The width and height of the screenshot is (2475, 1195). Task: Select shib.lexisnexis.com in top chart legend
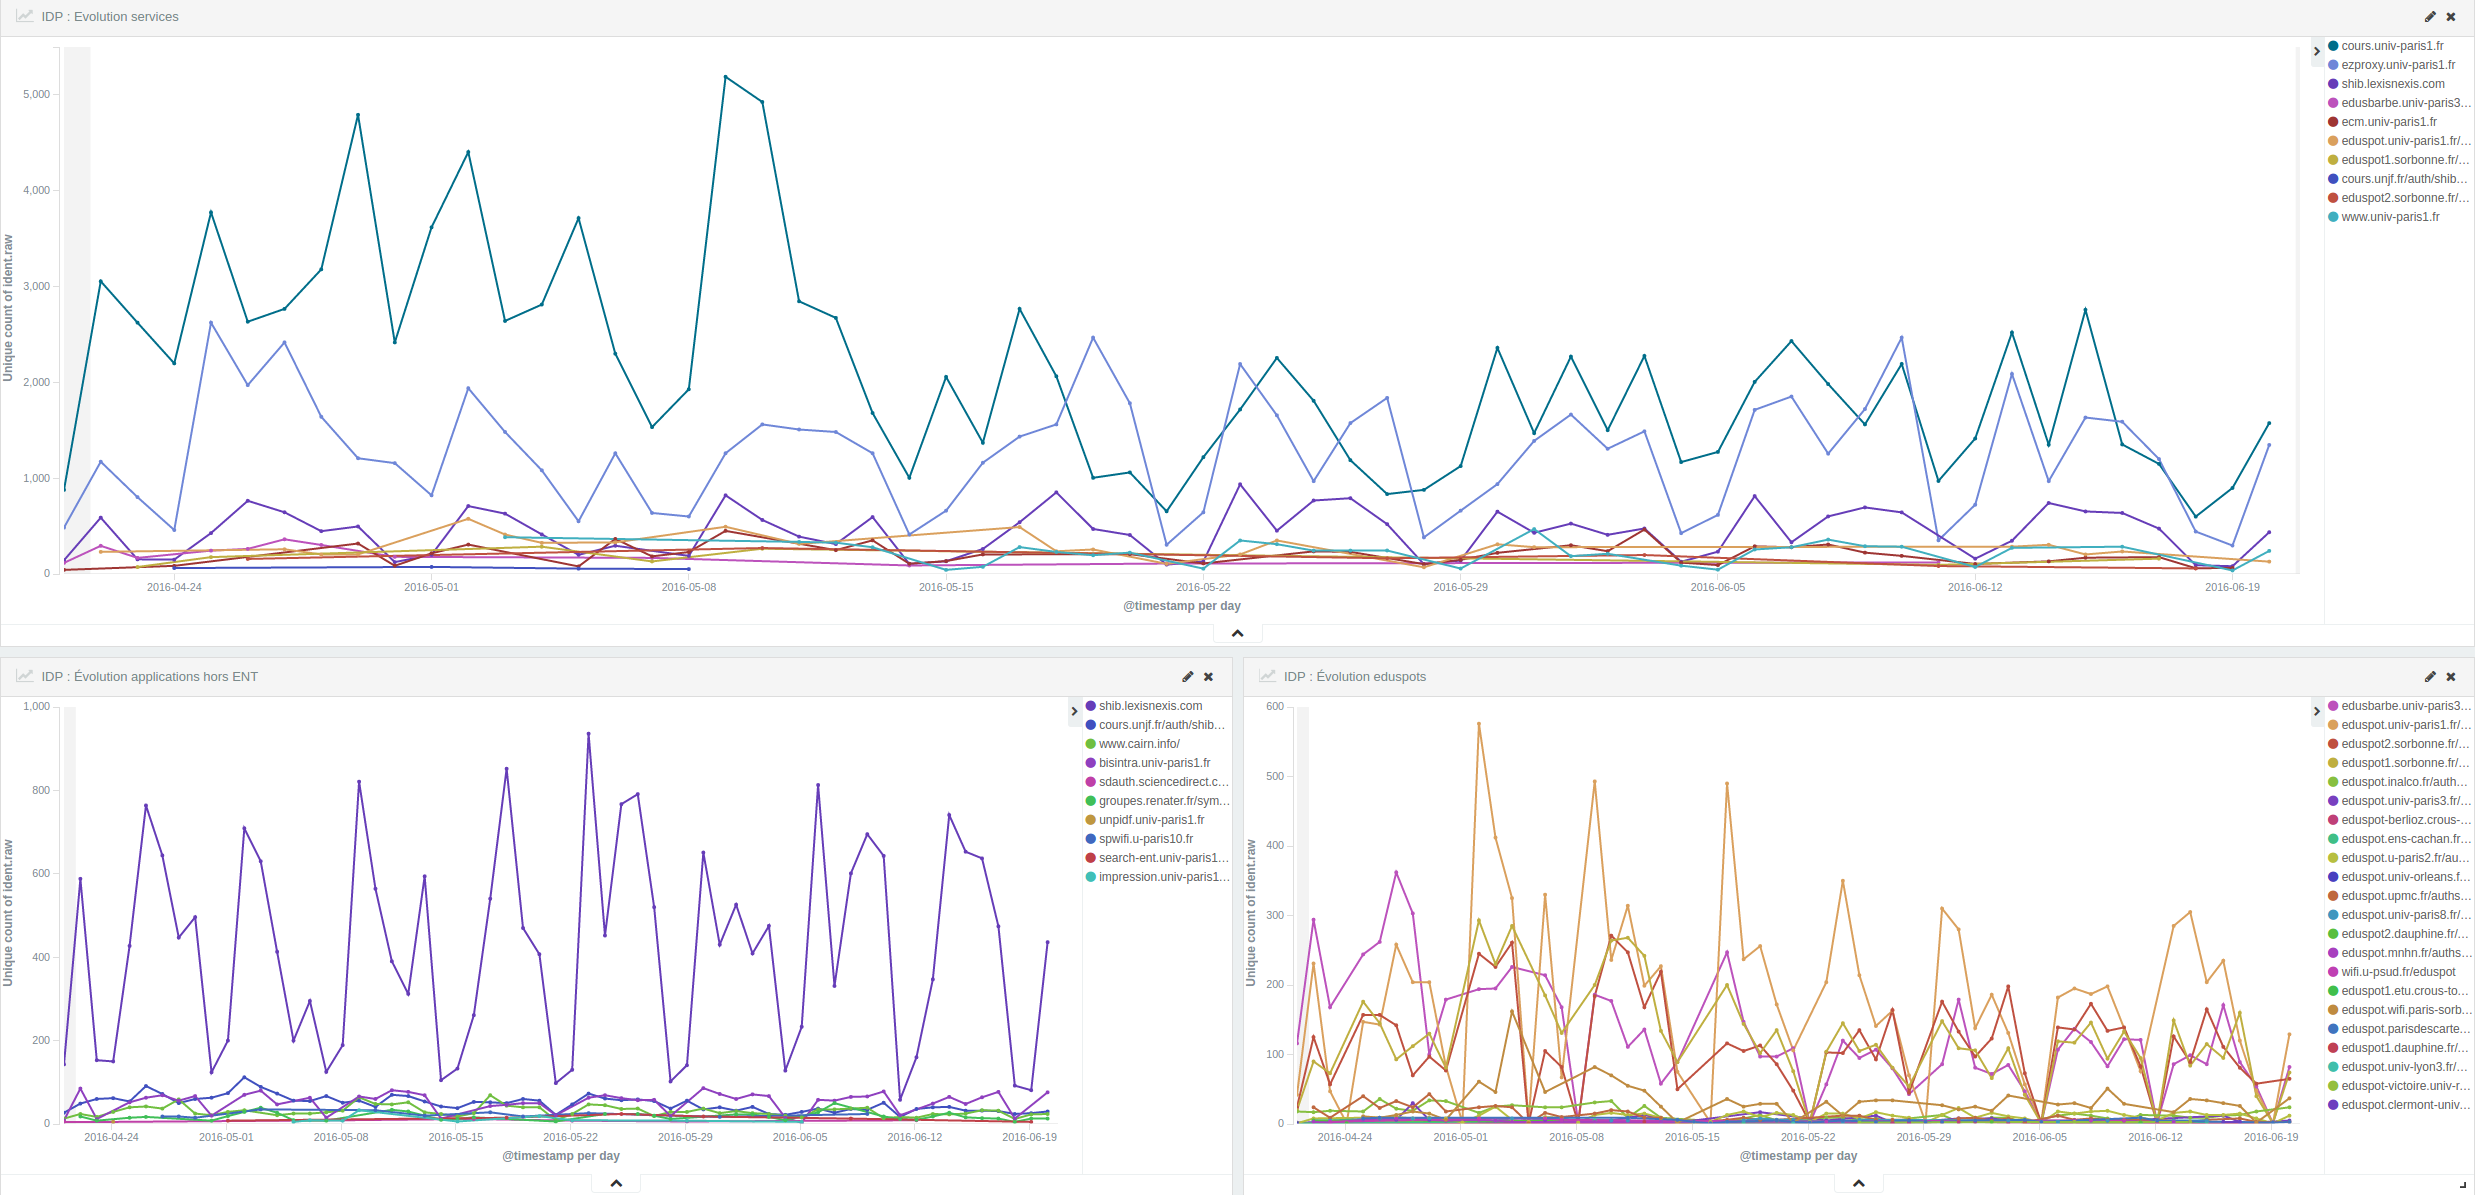(x=2392, y=84)
